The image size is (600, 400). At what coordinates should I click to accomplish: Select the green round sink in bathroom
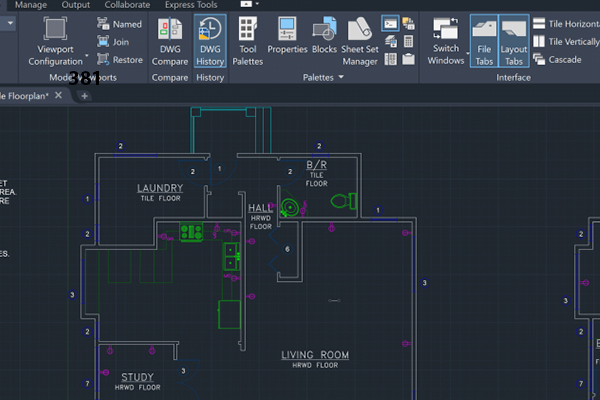(290, 207)
